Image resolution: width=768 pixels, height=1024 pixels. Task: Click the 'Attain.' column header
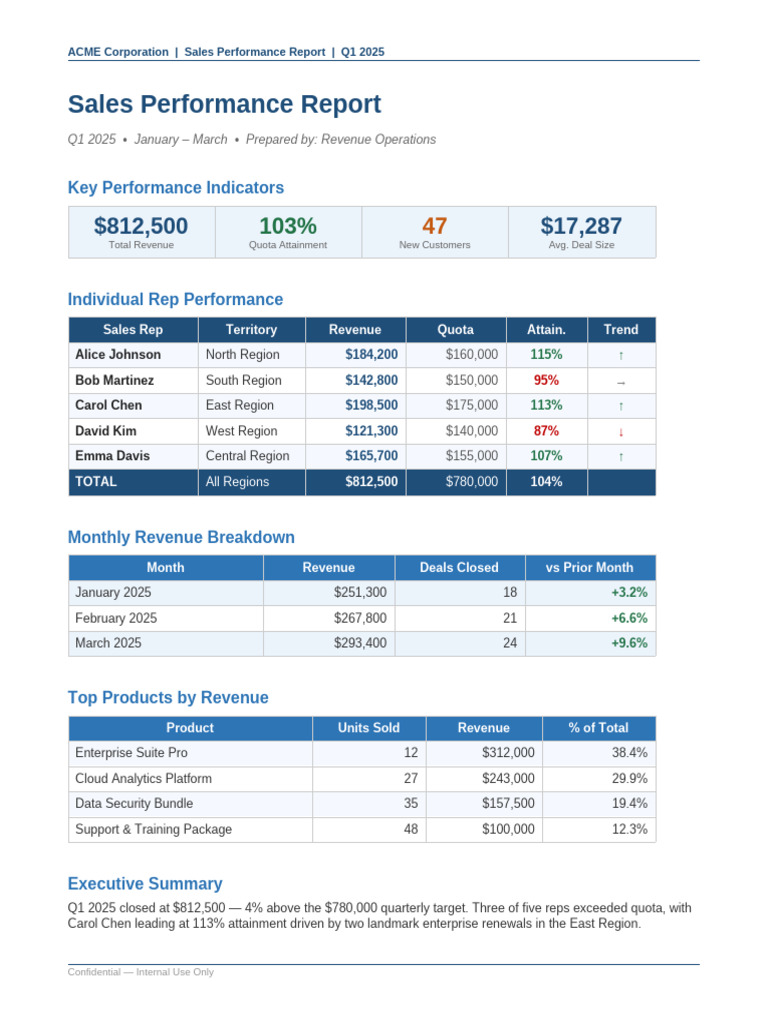point(547,330)
